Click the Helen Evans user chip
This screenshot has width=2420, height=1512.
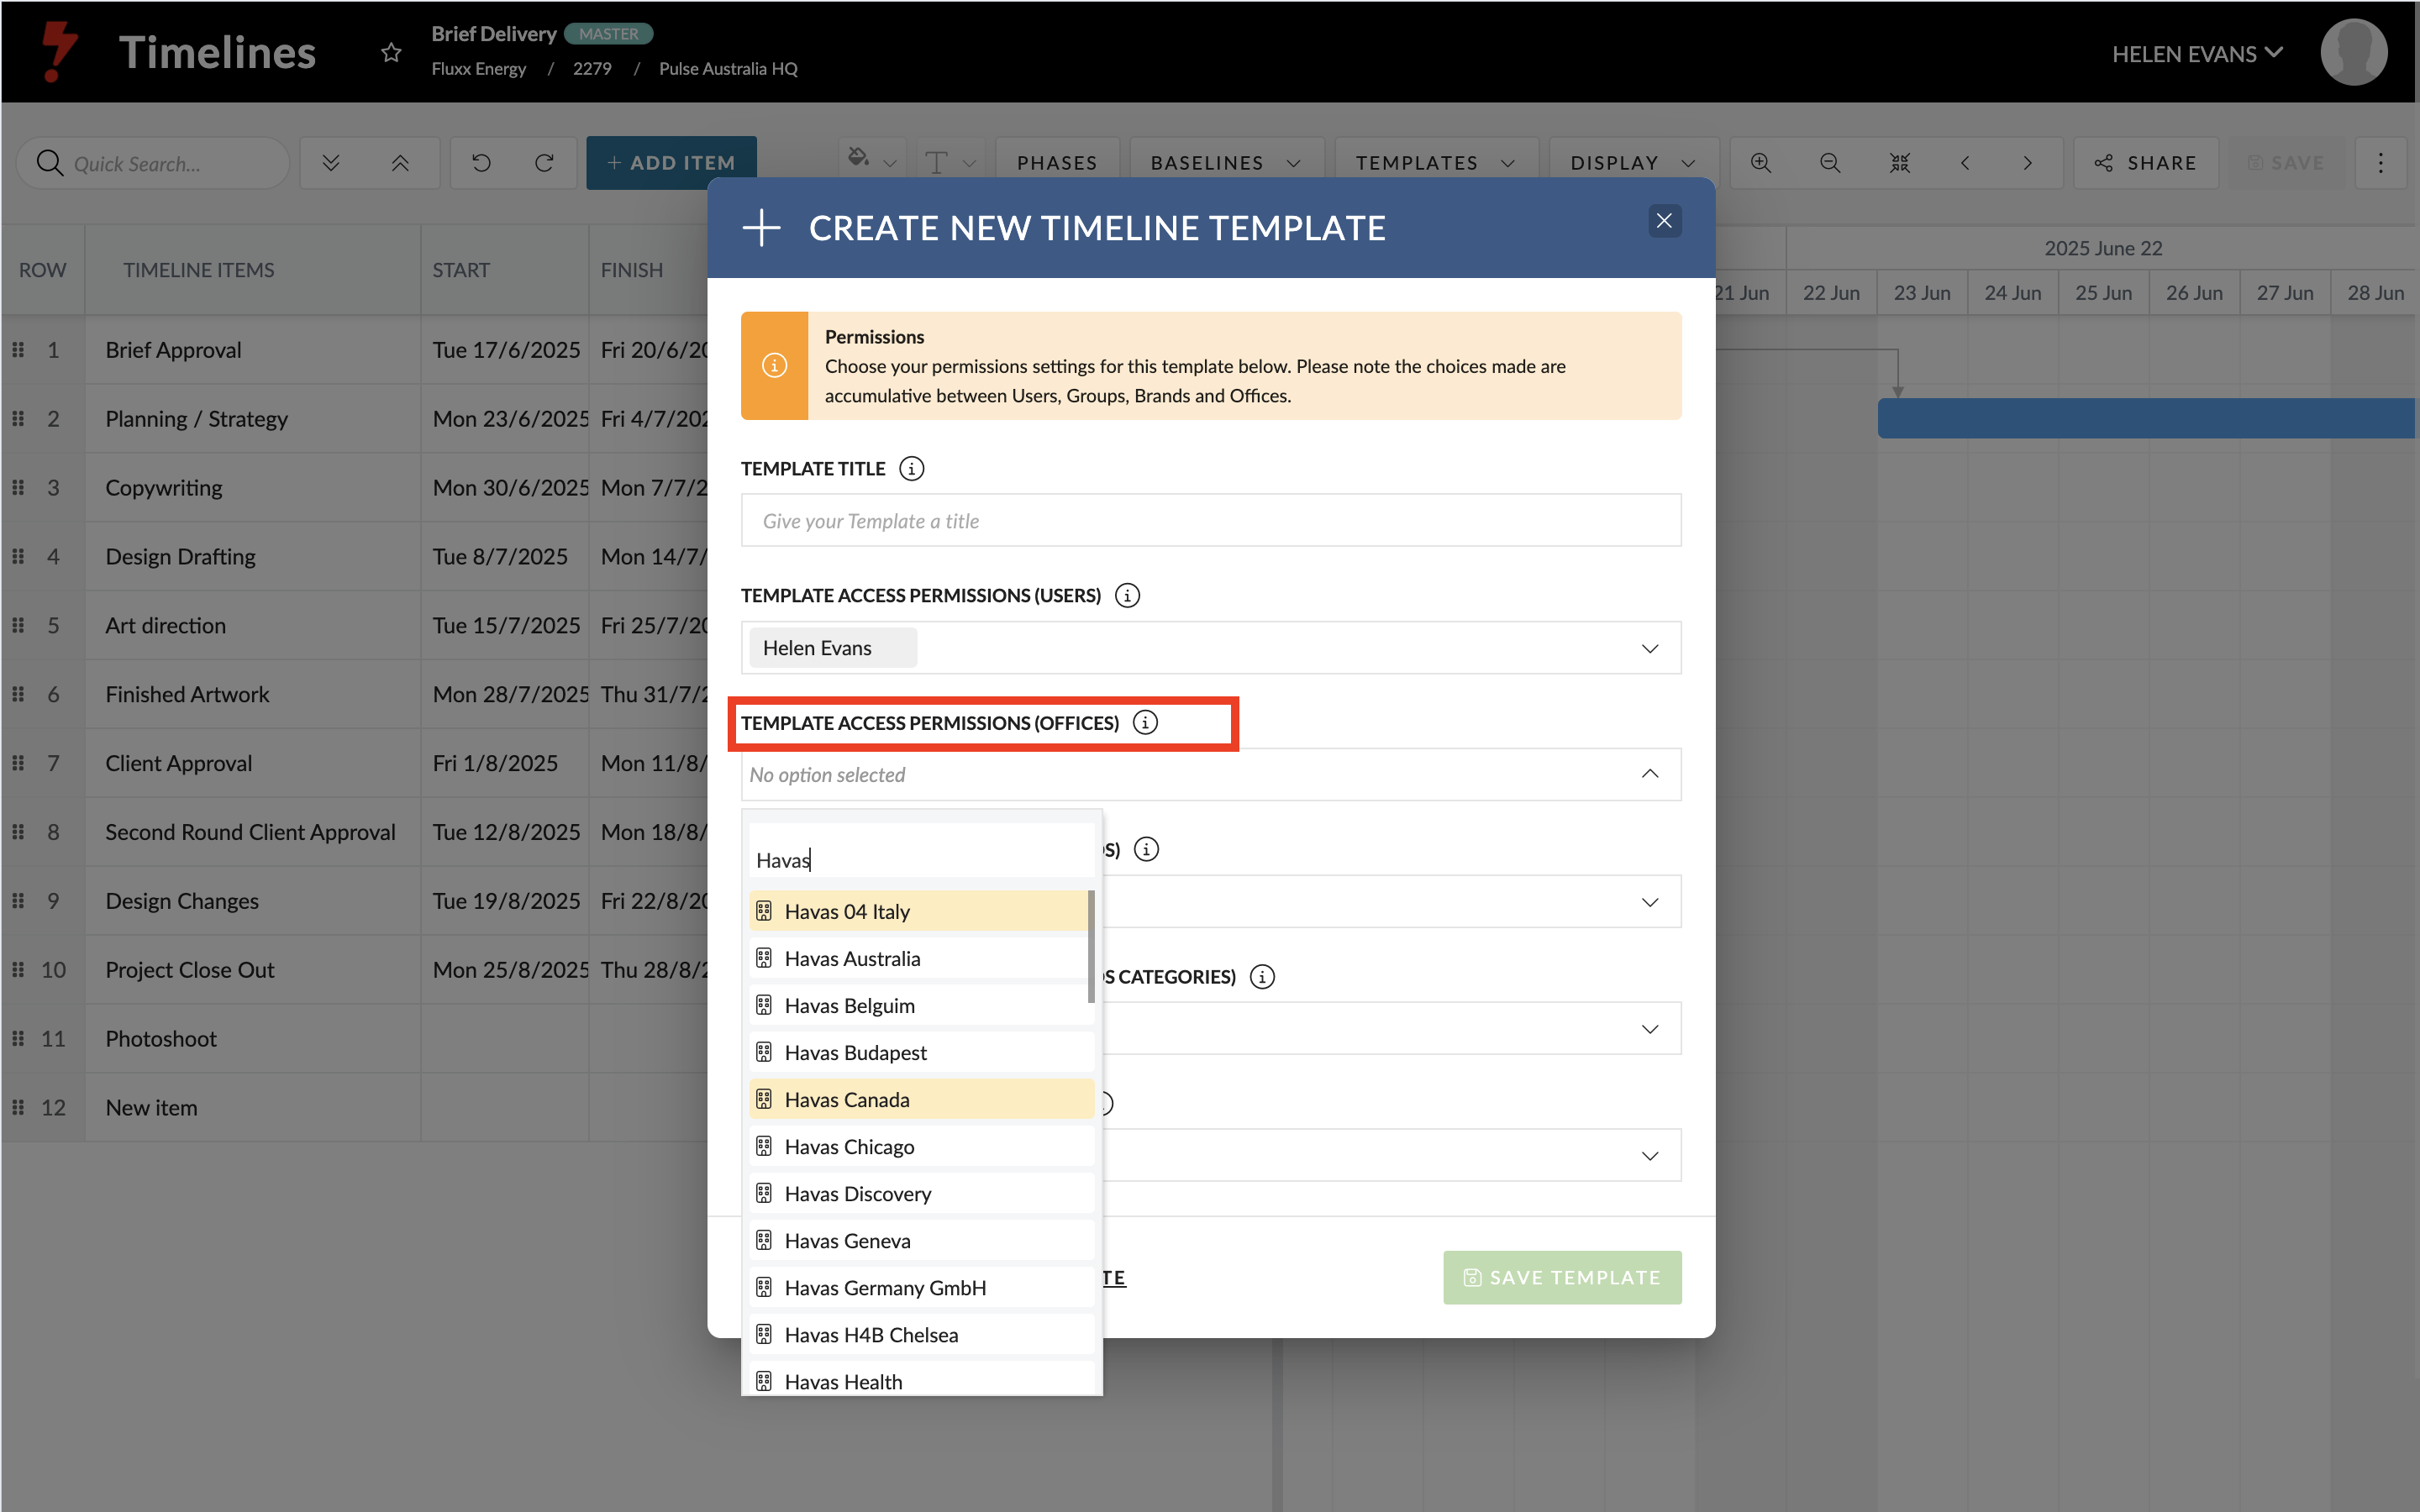(x=832, y=648)
